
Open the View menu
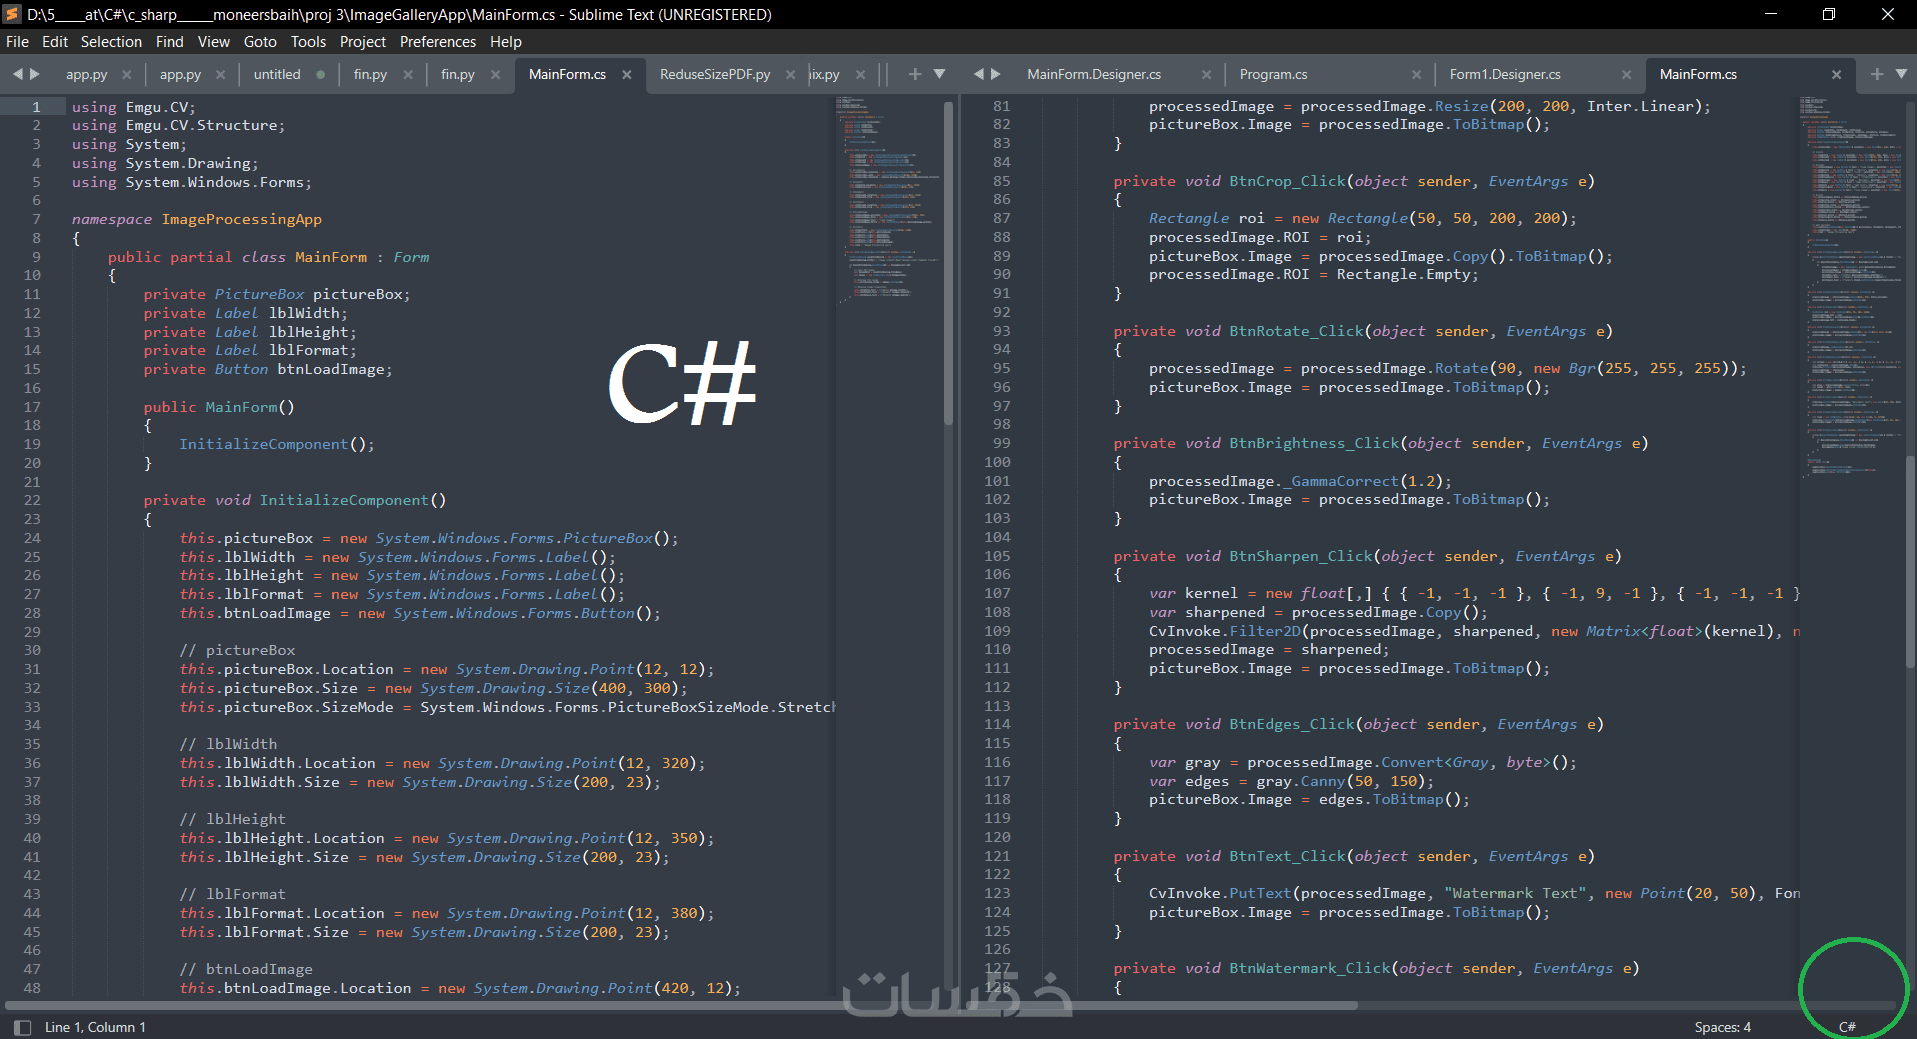[x=214, y=42]
